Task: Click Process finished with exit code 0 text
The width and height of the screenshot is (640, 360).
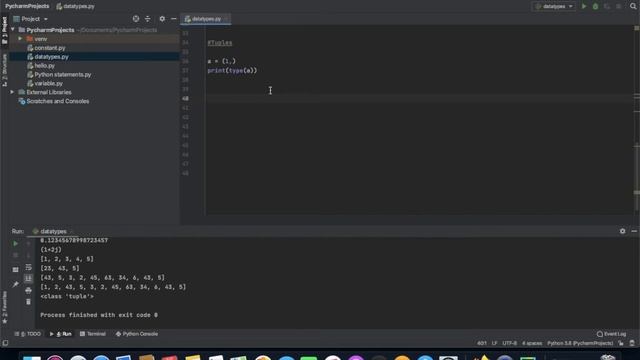Action: pos(99,315)
